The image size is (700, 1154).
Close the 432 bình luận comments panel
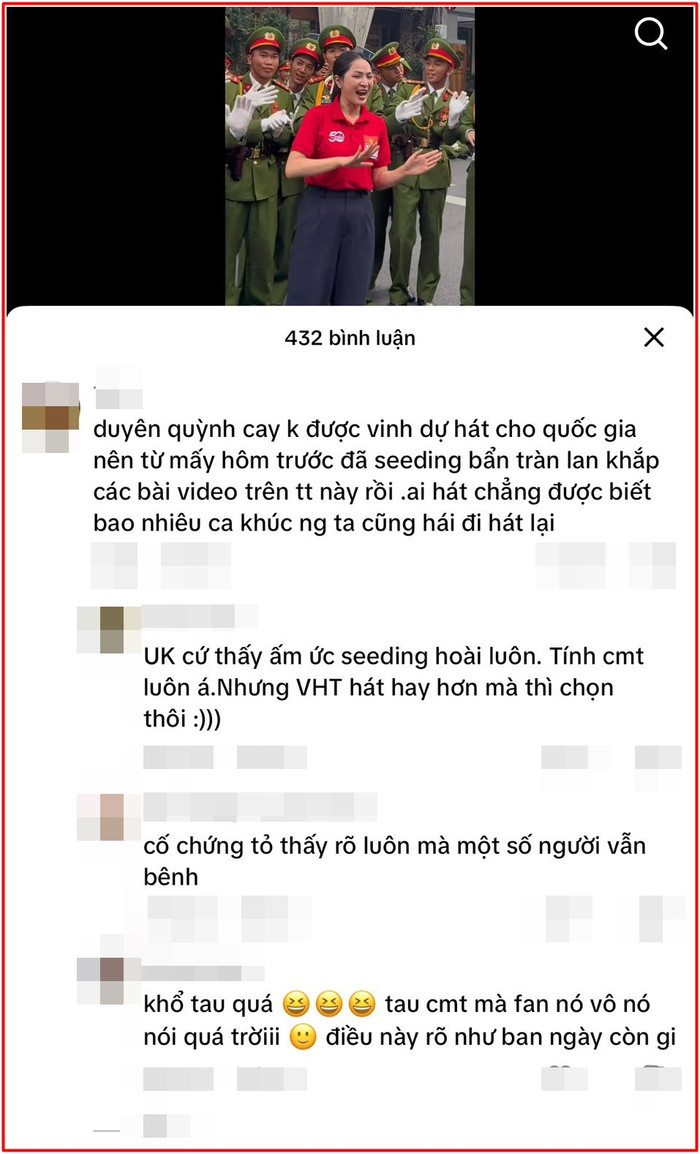point(654,338)
